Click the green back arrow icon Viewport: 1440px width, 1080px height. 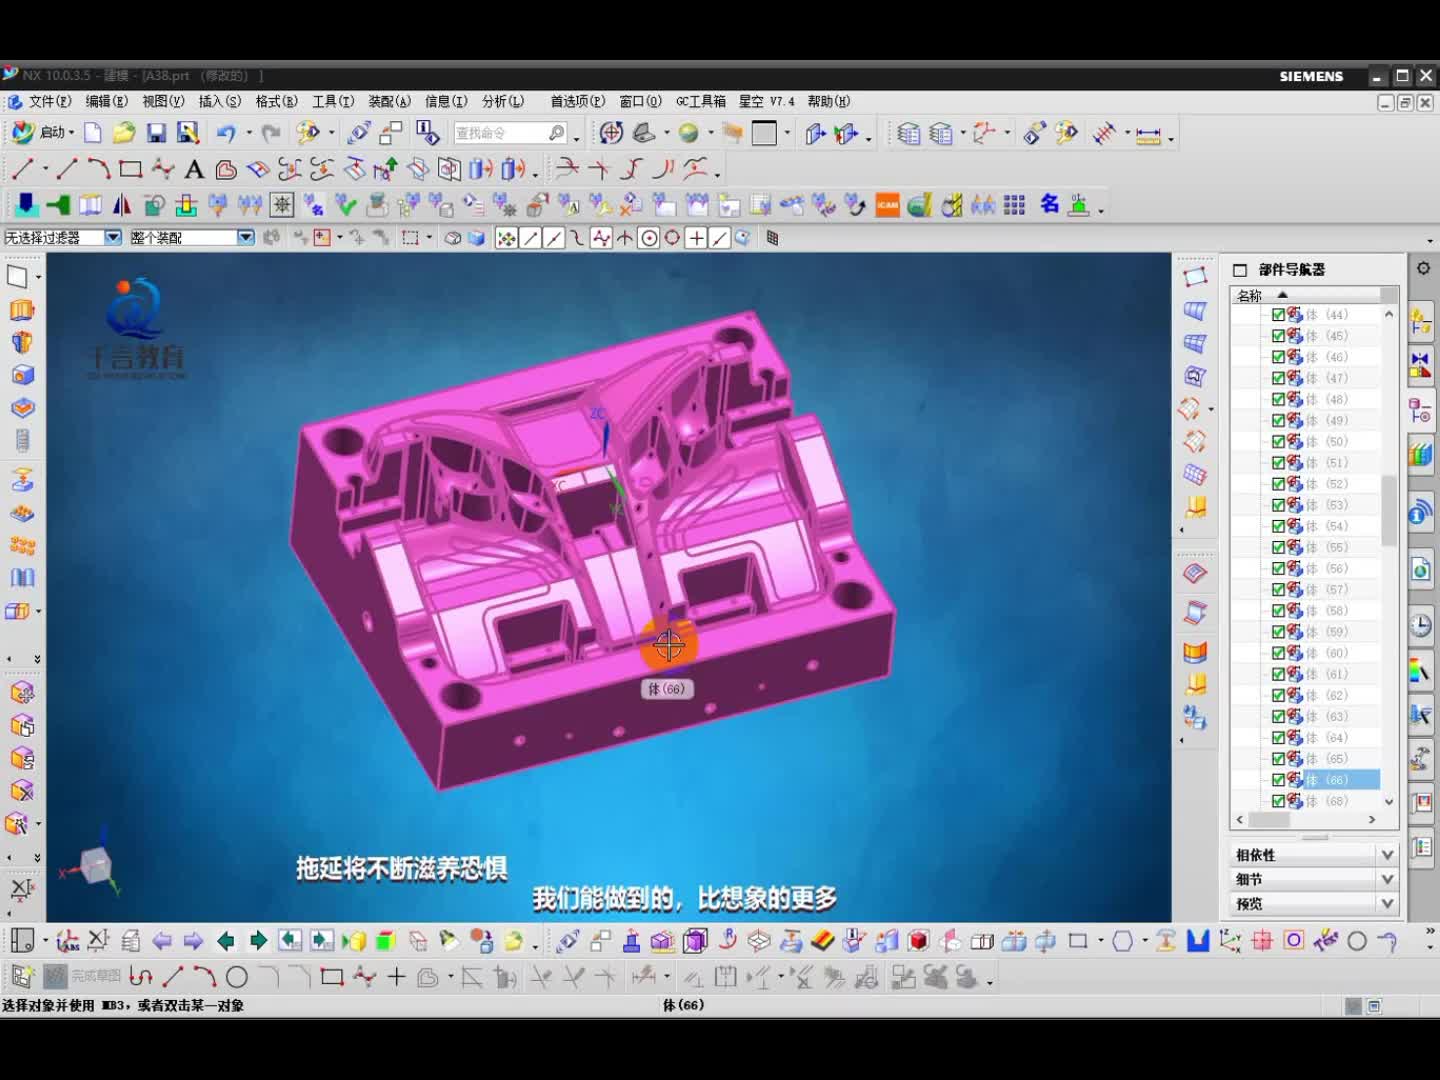[x=226, y=941]
